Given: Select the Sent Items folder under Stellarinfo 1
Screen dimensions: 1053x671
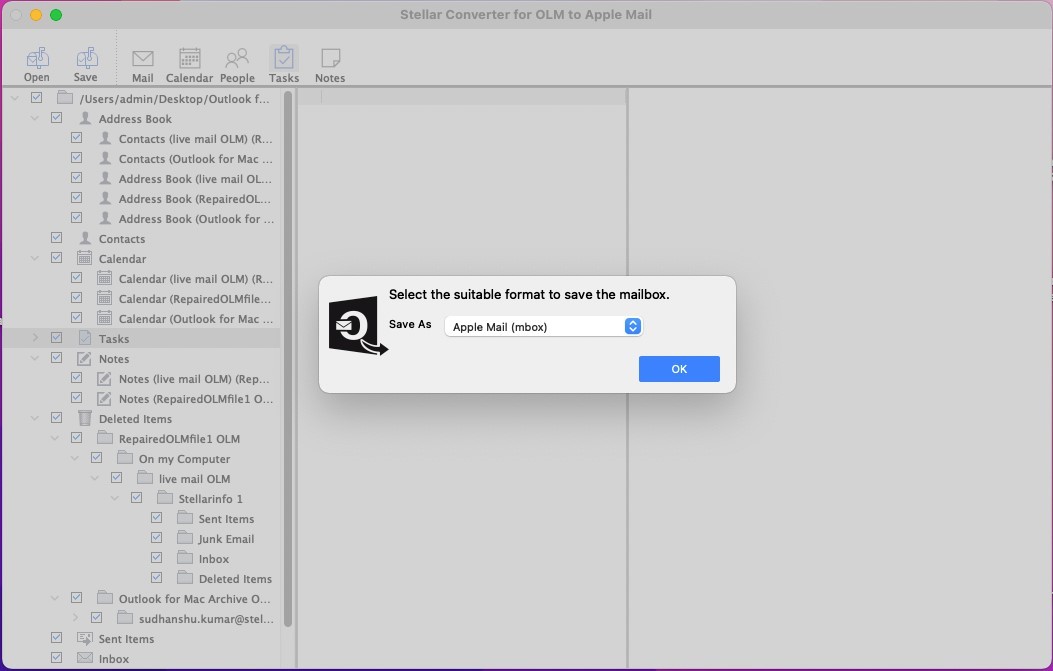Looking at the screenshot, I should click(226, 519).
